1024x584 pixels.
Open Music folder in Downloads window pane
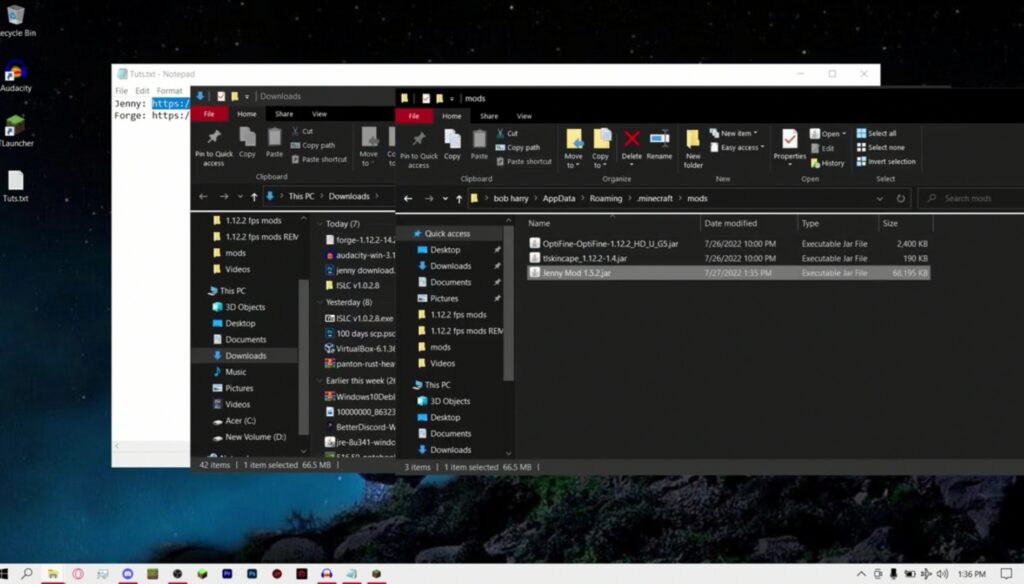coord(235,372)
